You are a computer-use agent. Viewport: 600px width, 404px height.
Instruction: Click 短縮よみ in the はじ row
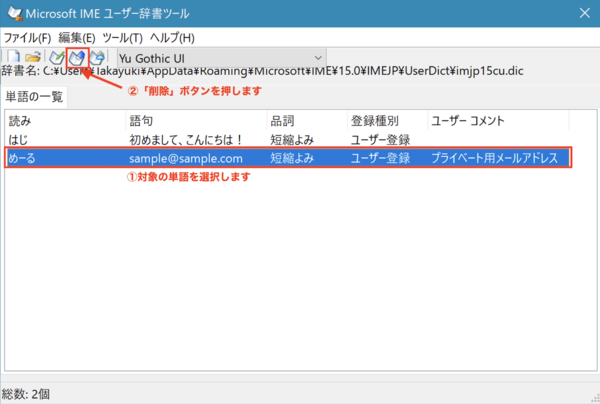click(x=292, y=140)
